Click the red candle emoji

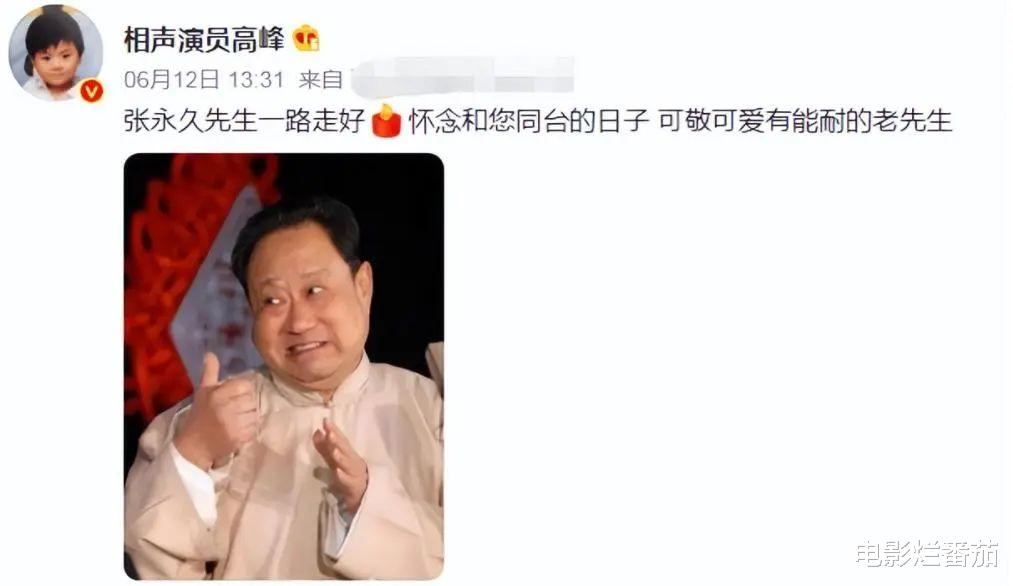point(387,121)
